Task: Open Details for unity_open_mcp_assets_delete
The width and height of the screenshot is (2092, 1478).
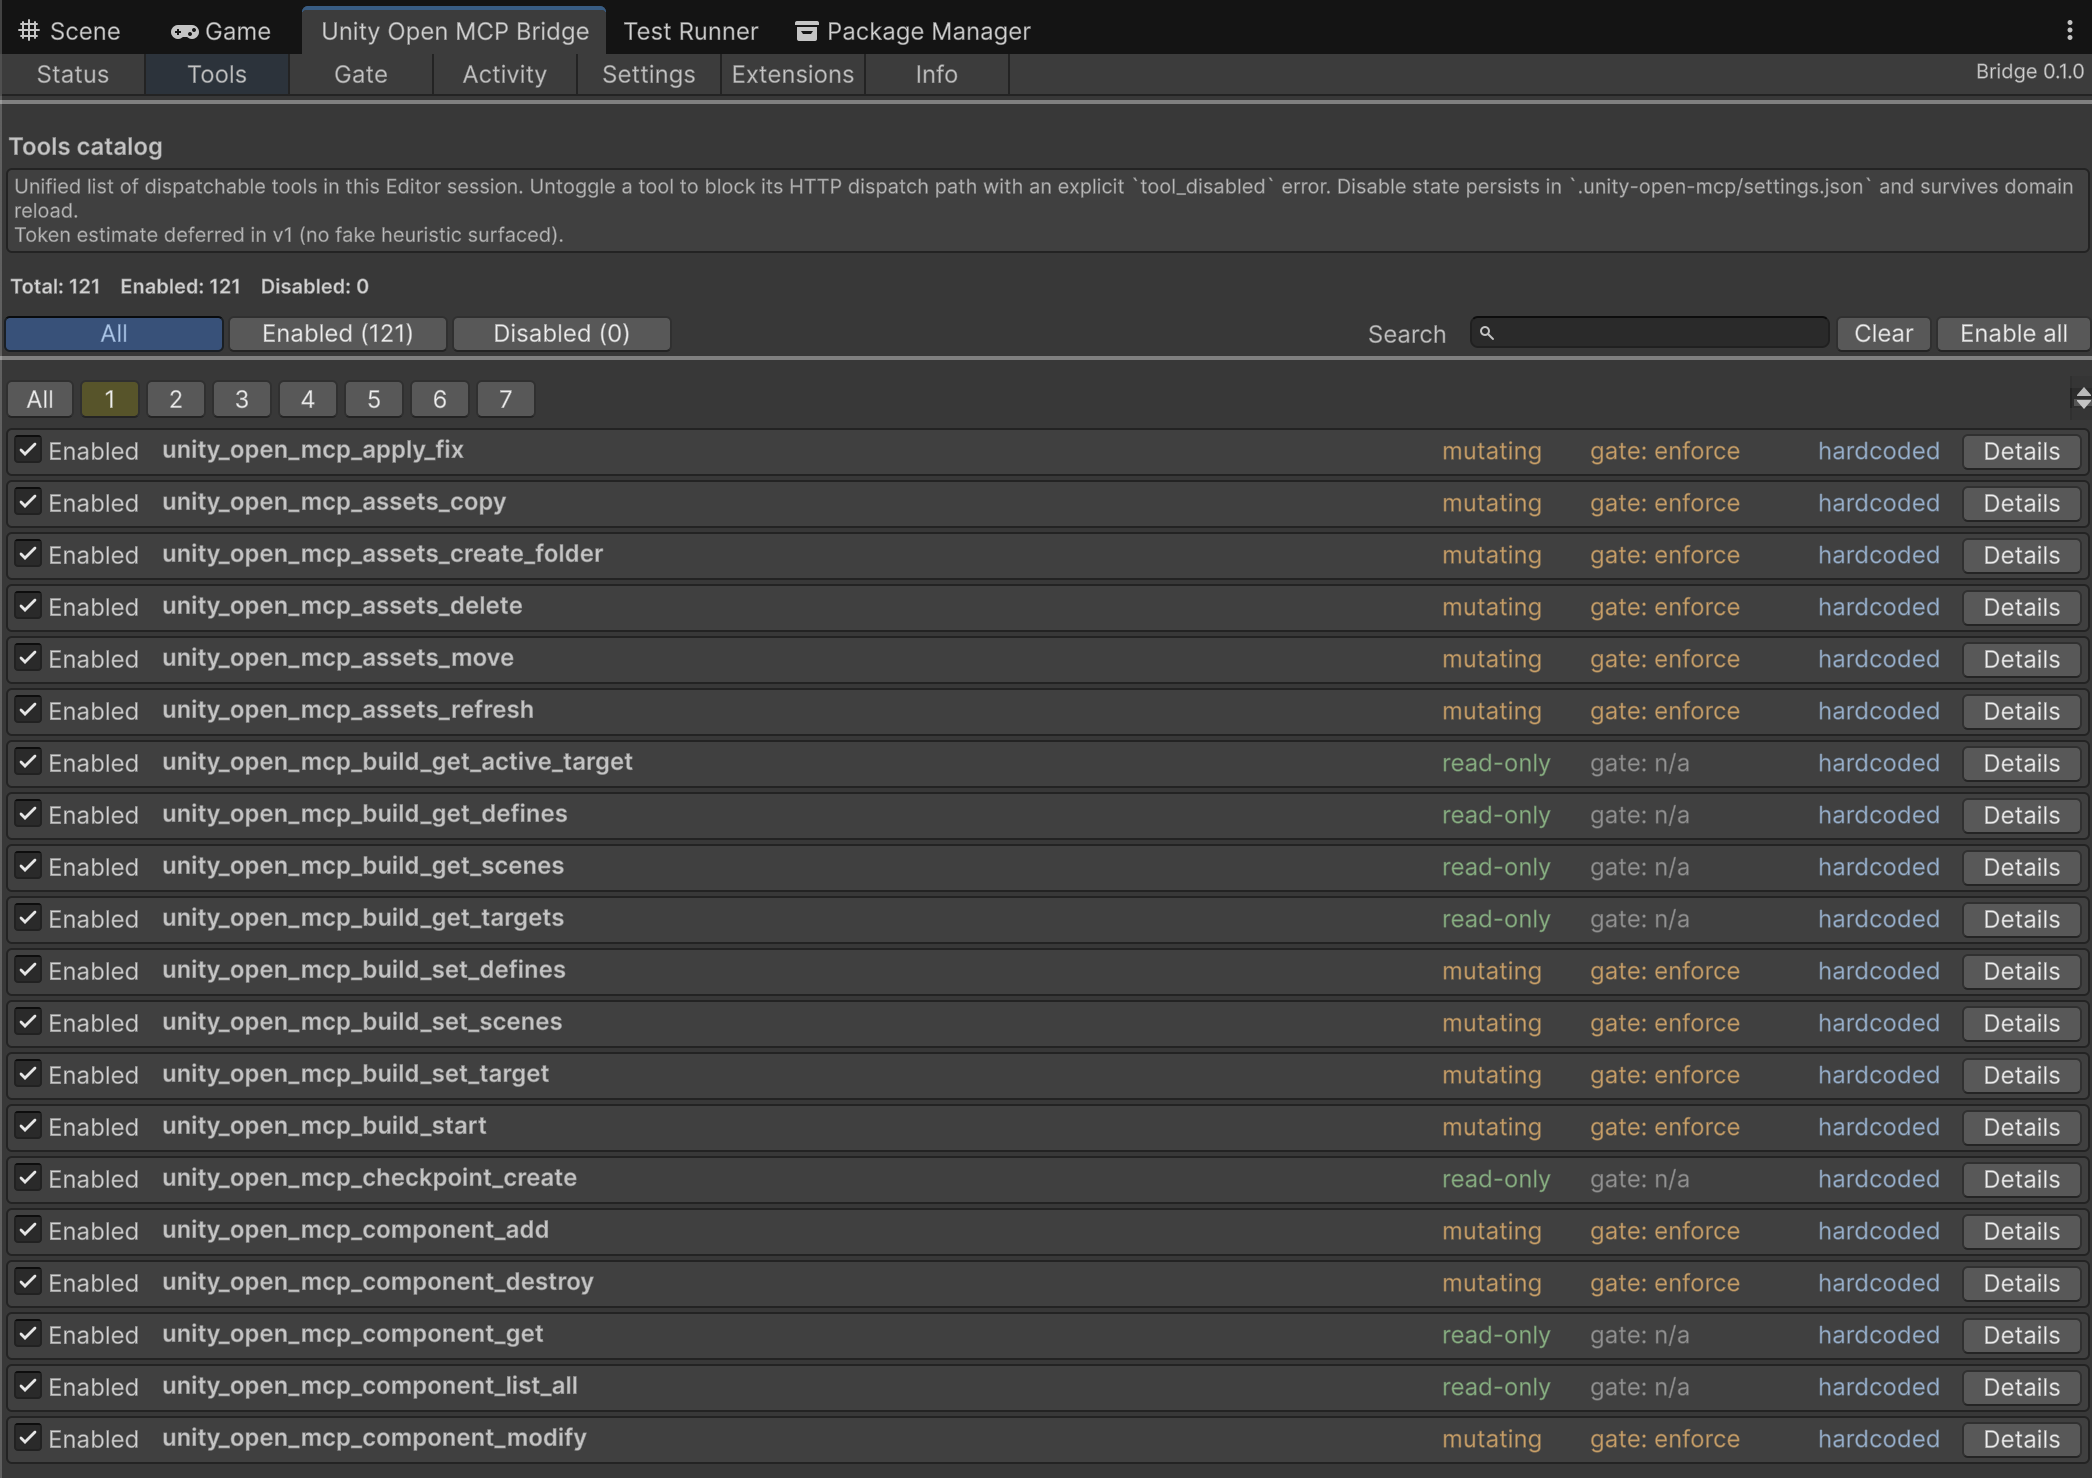Action: (2022, 607)
